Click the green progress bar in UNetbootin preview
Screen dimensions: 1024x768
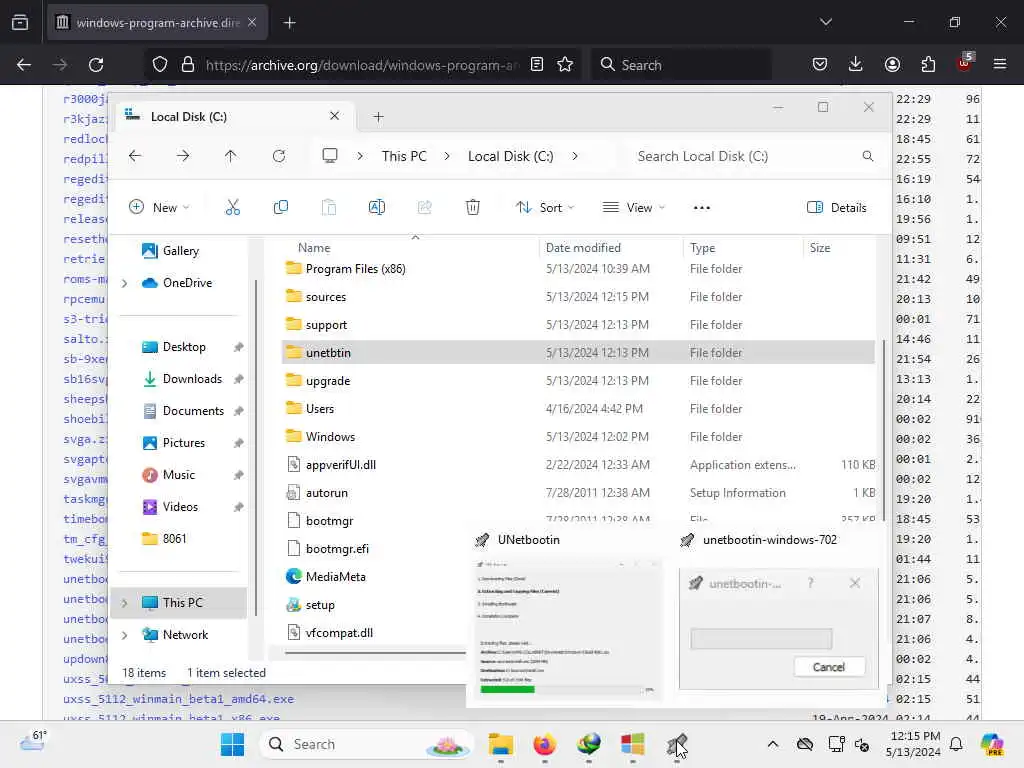[x=507, y=689]
